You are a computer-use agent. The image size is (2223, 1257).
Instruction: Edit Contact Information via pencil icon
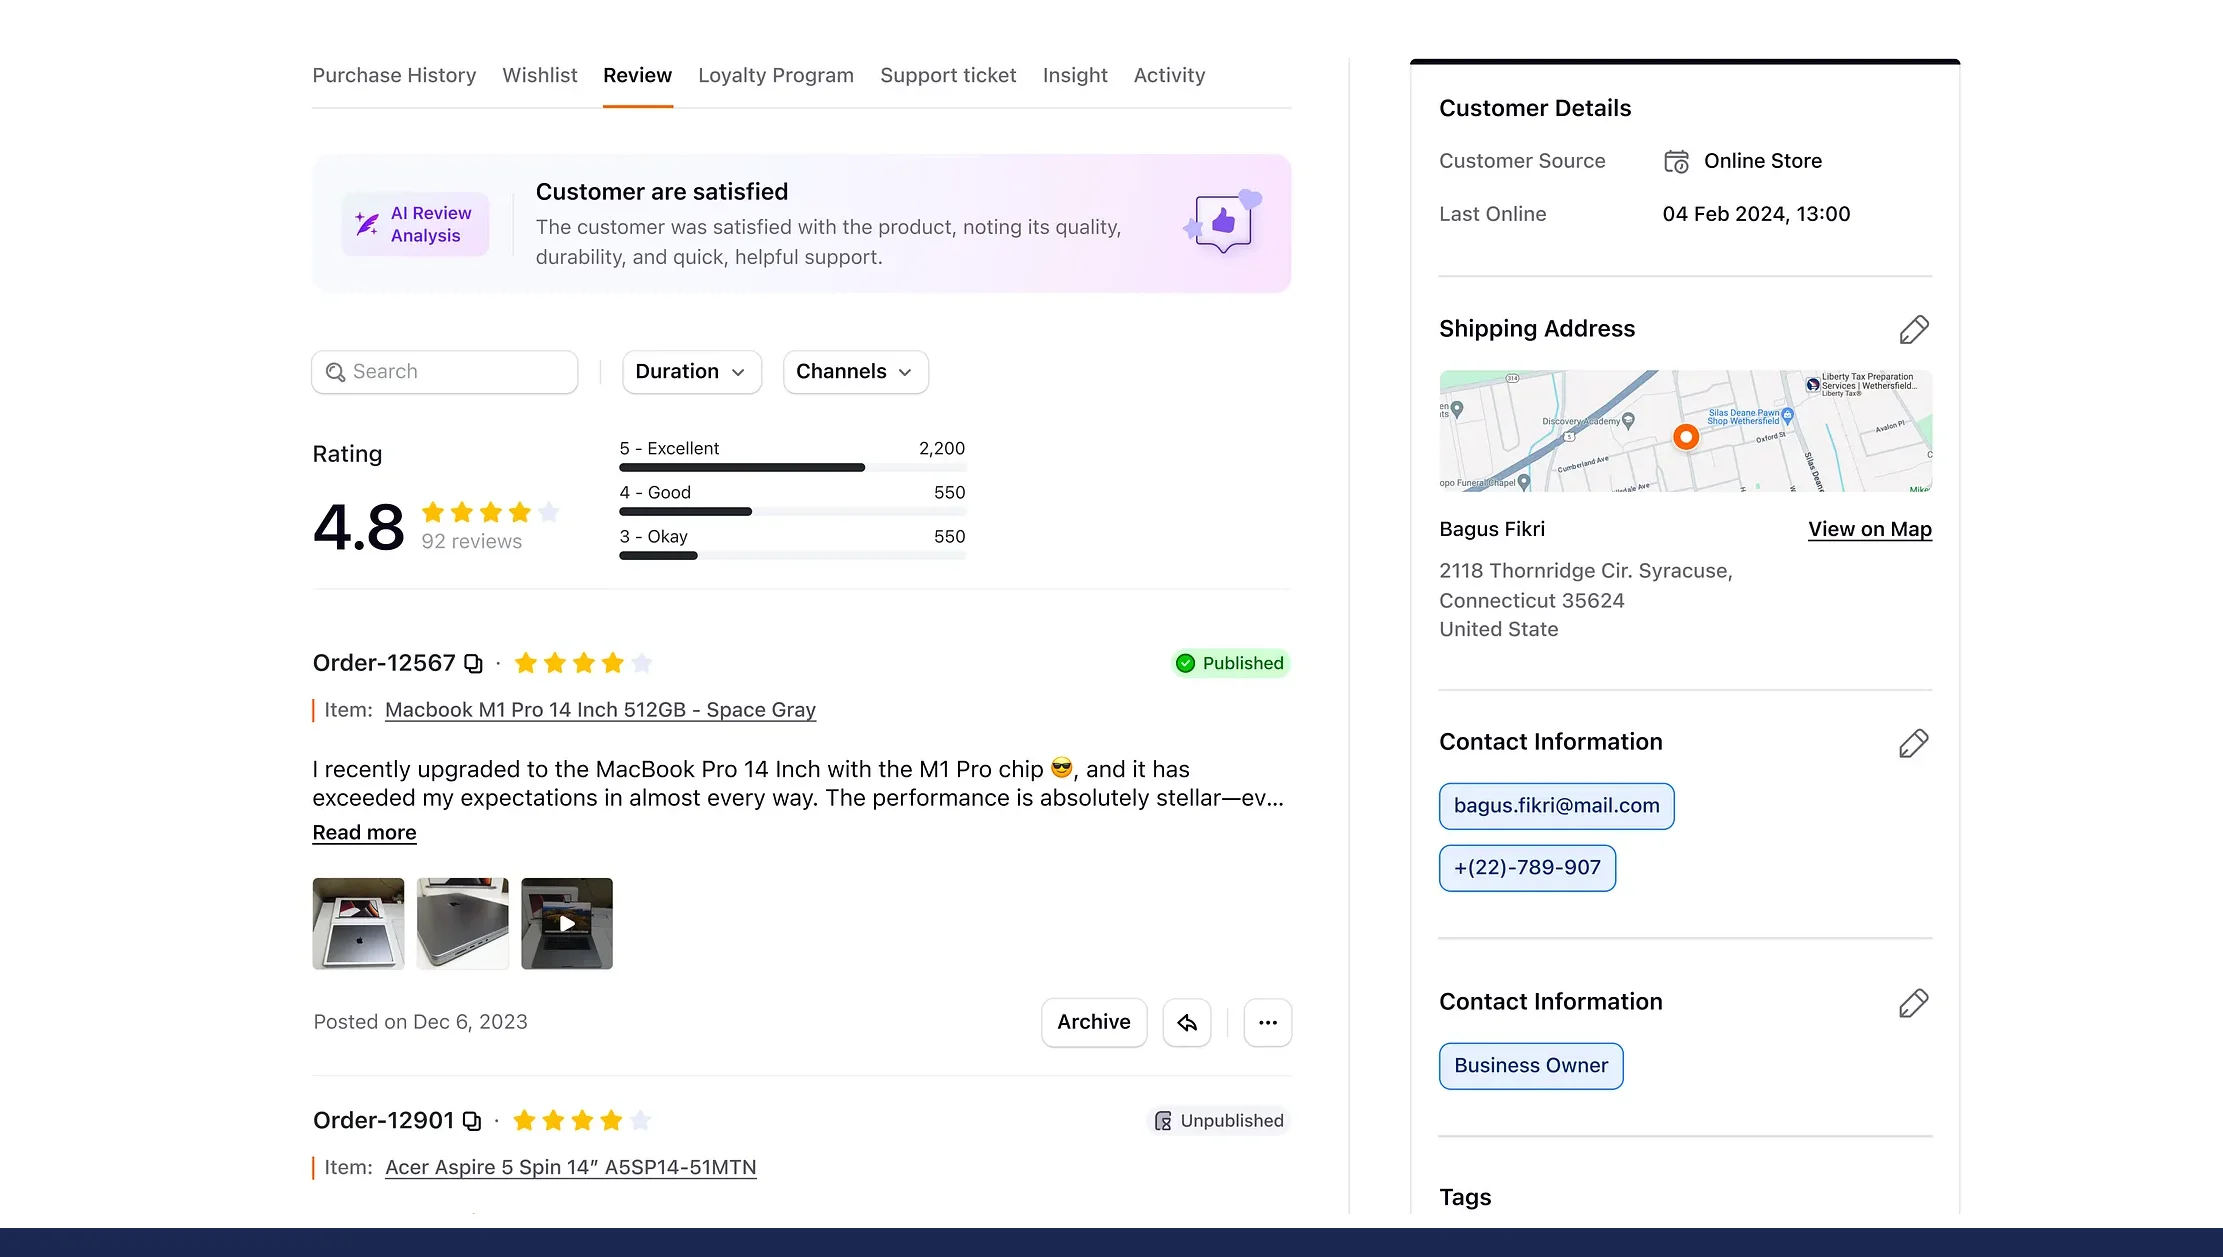(1913, 743)
